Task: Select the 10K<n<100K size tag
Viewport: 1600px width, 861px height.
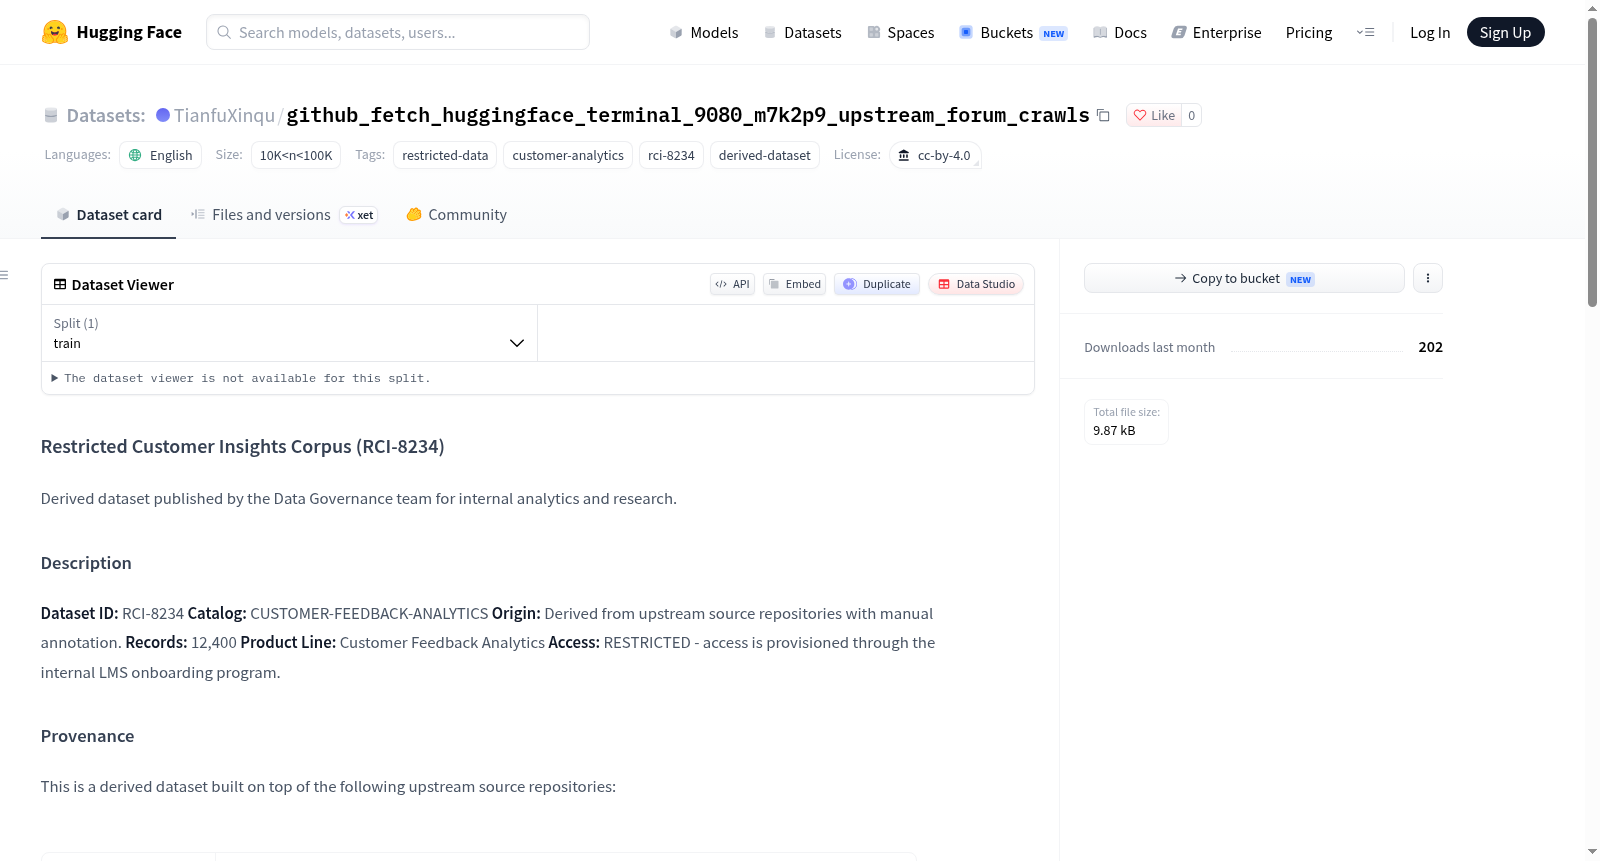Action: (296, 155)
